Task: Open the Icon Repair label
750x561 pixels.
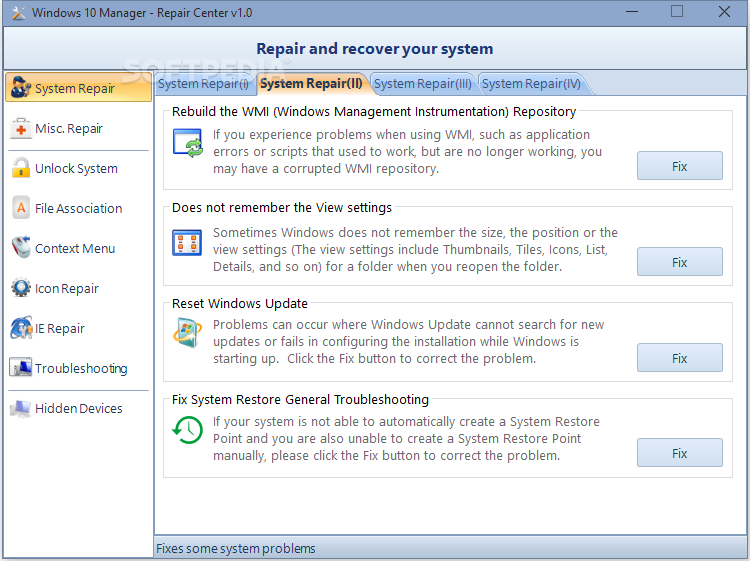Action: pos(67,289)
